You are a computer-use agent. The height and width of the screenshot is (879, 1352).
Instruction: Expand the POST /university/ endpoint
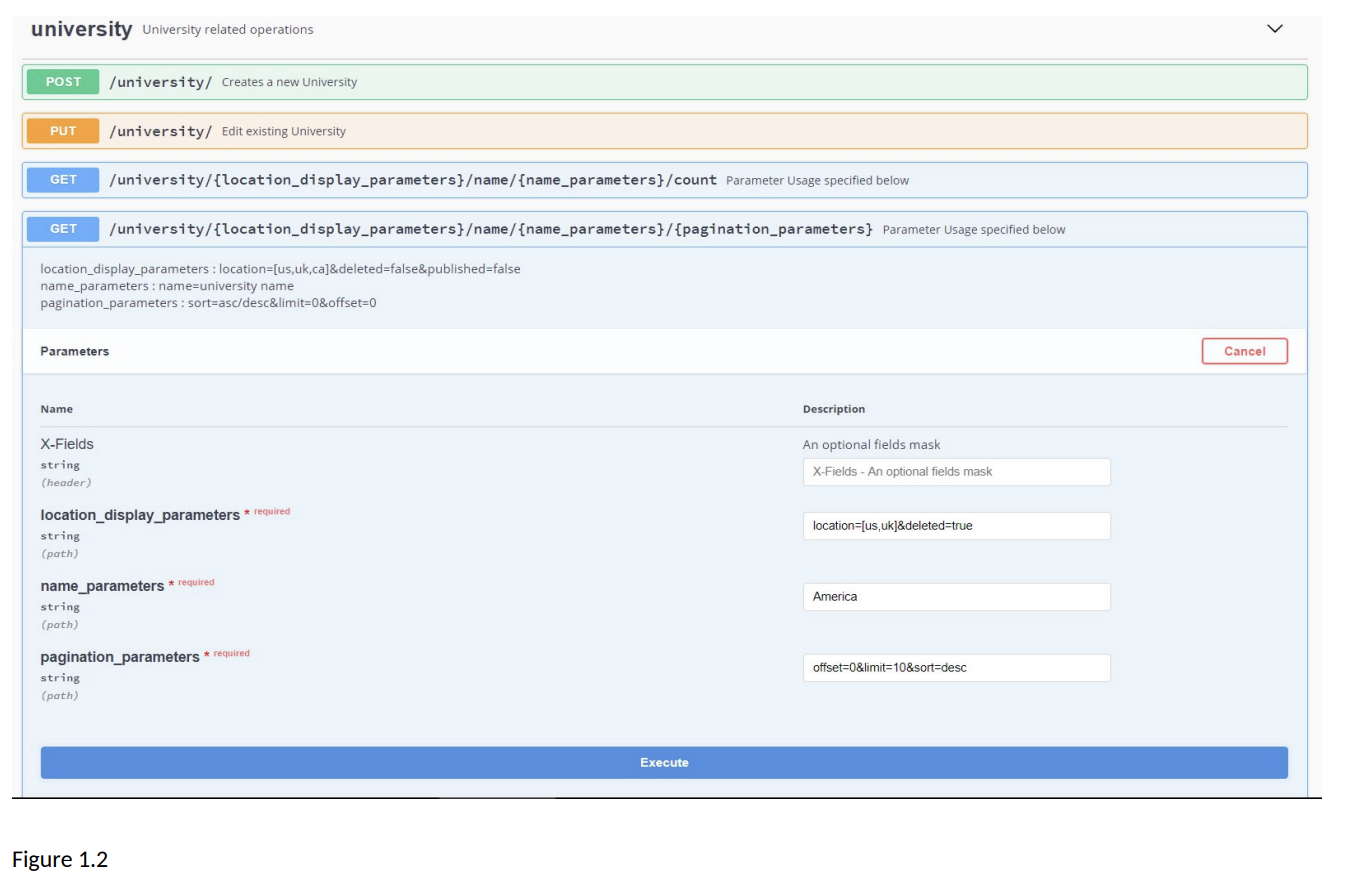(664, 82)
